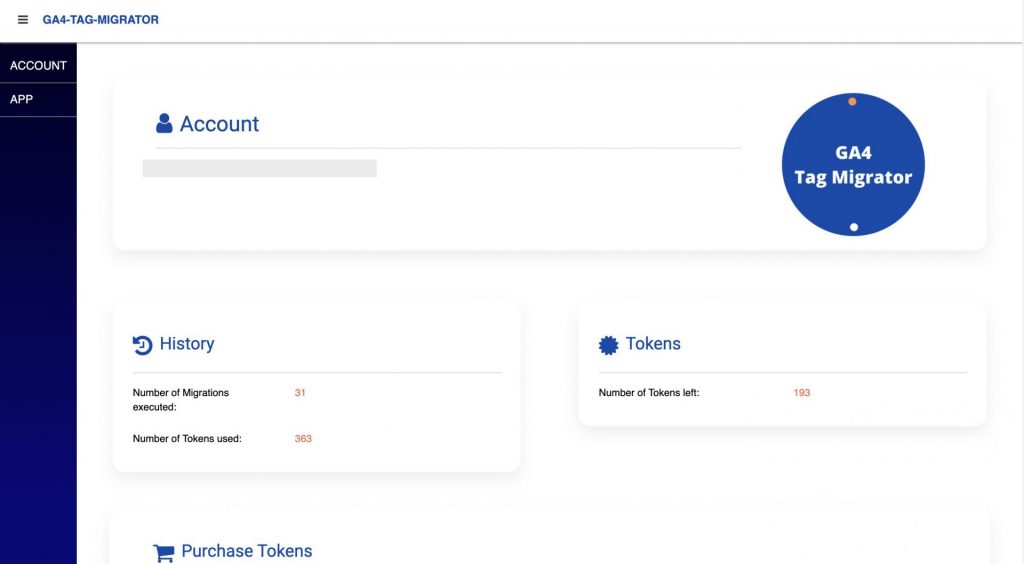Click the user profile icon beside Account
The height and width of the screenshot is (564, 1024).
[x=164, y=123]
